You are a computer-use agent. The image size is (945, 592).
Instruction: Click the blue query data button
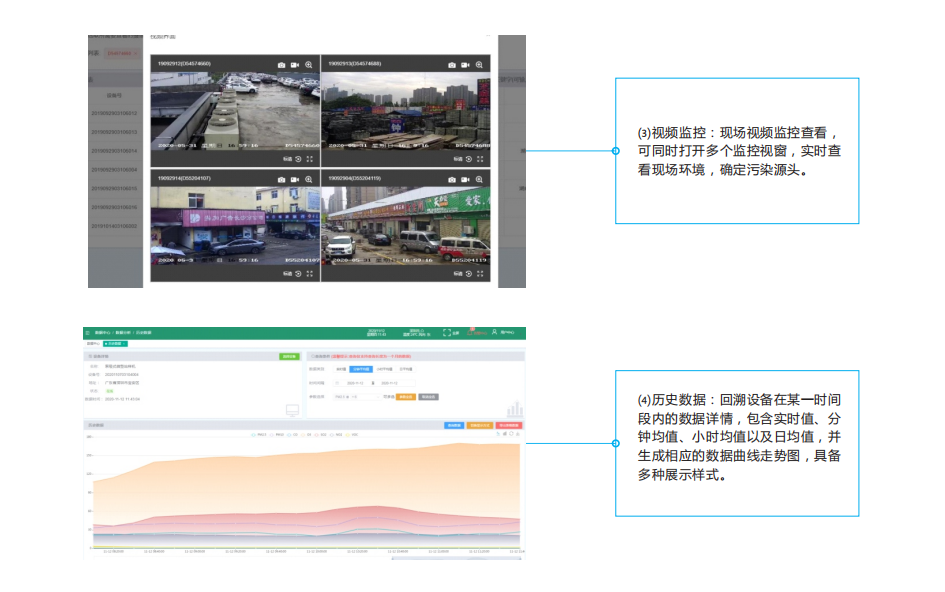[454, 425]
